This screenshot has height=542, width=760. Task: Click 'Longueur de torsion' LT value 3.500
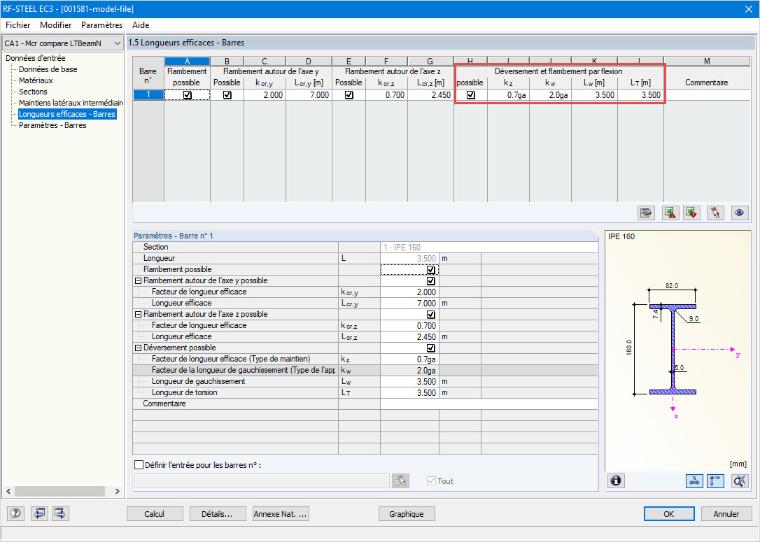[x=410, y=393]
